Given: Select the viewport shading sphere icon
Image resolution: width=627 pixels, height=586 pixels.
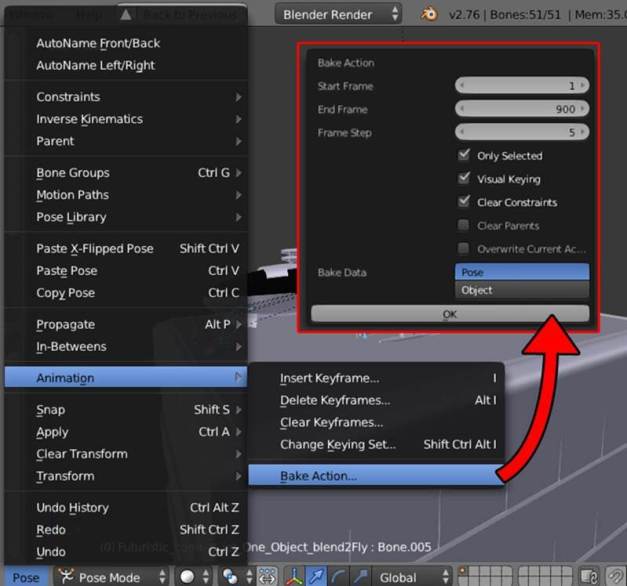Looking at the screenshot, I should [x=187, y=577].
